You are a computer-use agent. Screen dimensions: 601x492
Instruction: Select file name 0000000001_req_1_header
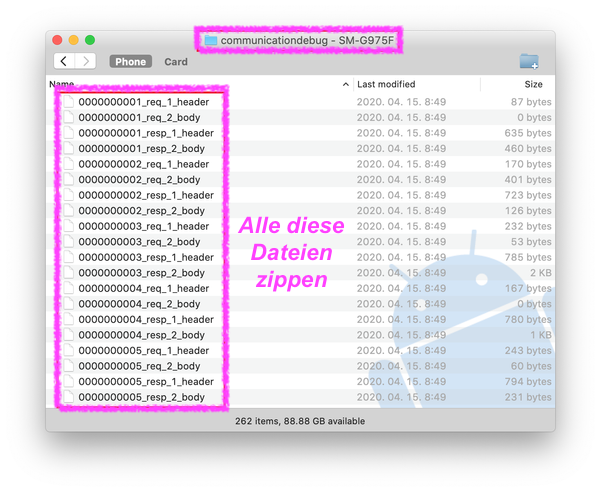coord(144,102)
